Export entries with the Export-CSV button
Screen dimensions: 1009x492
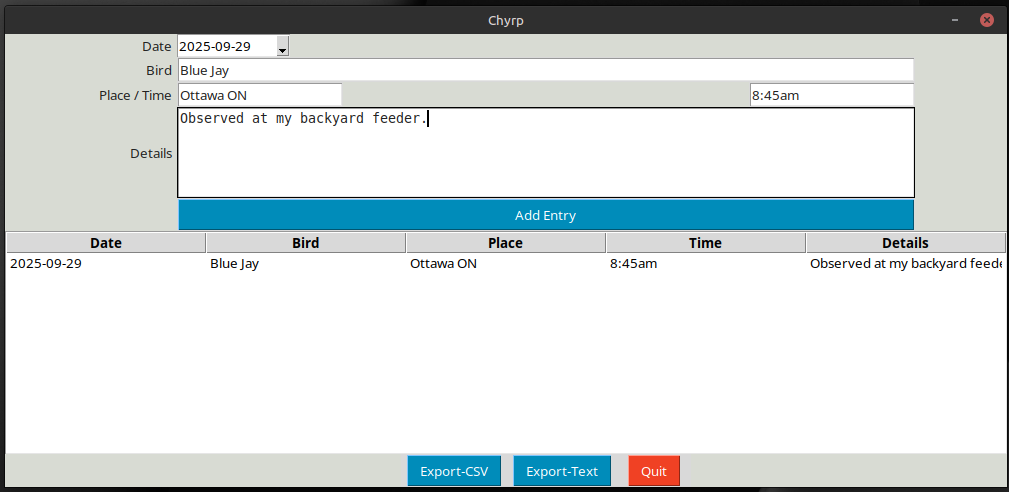[454, 471]
